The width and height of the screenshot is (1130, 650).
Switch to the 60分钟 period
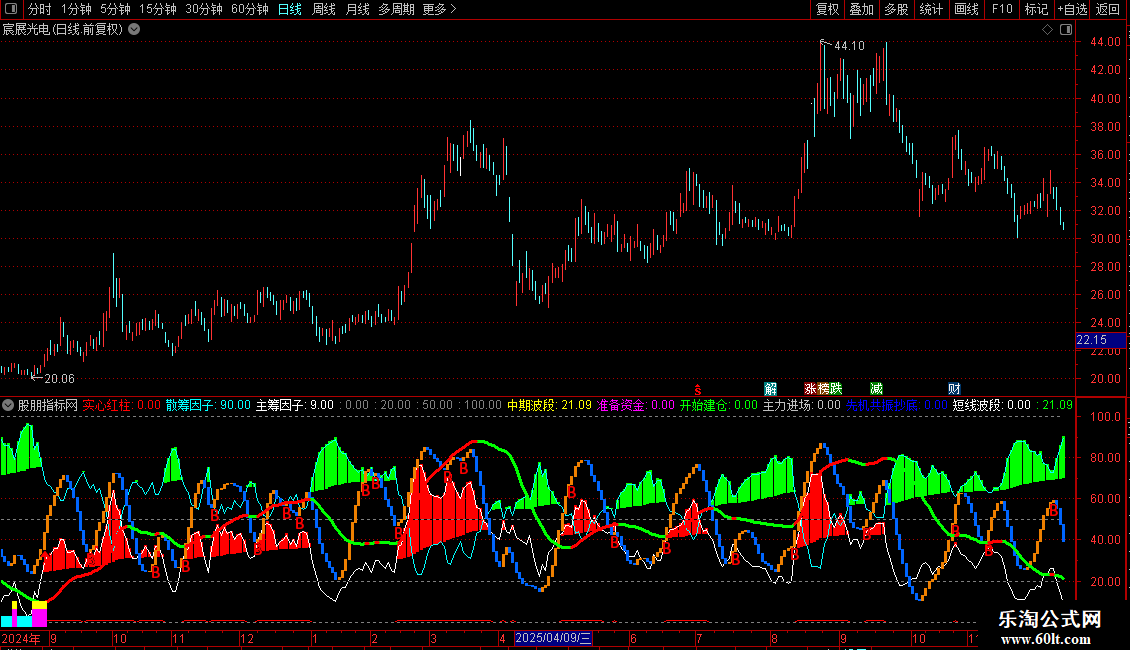[x=249, y=9]
